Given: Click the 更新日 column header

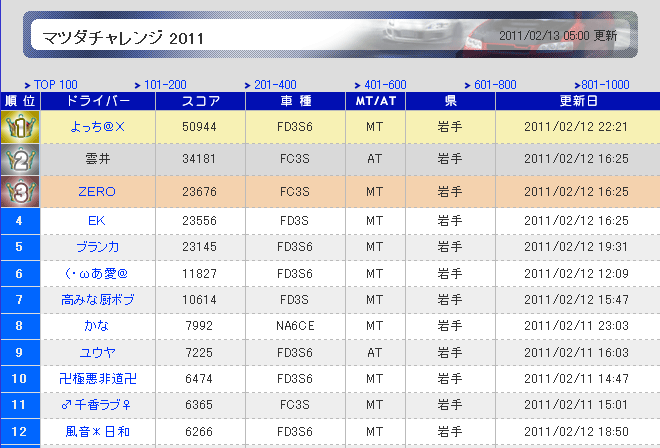Looking at the screenshot, I should 578,101.
